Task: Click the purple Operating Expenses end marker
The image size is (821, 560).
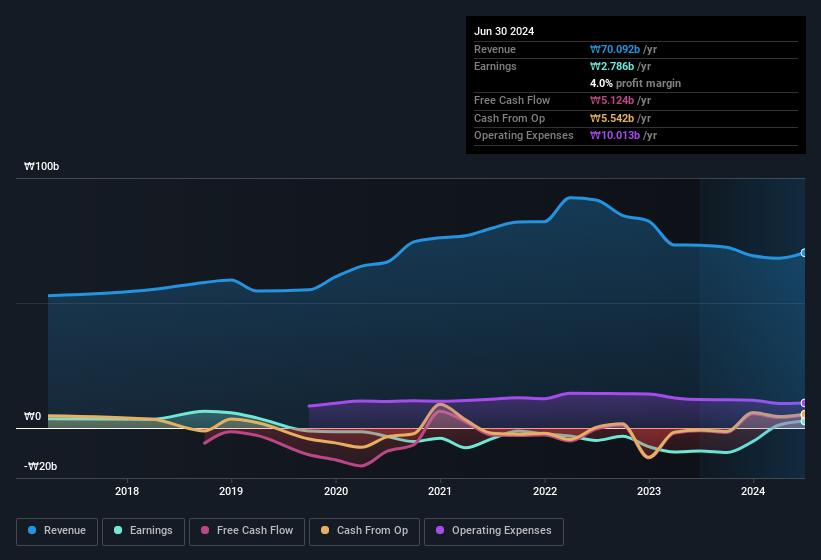Action: 804,403
